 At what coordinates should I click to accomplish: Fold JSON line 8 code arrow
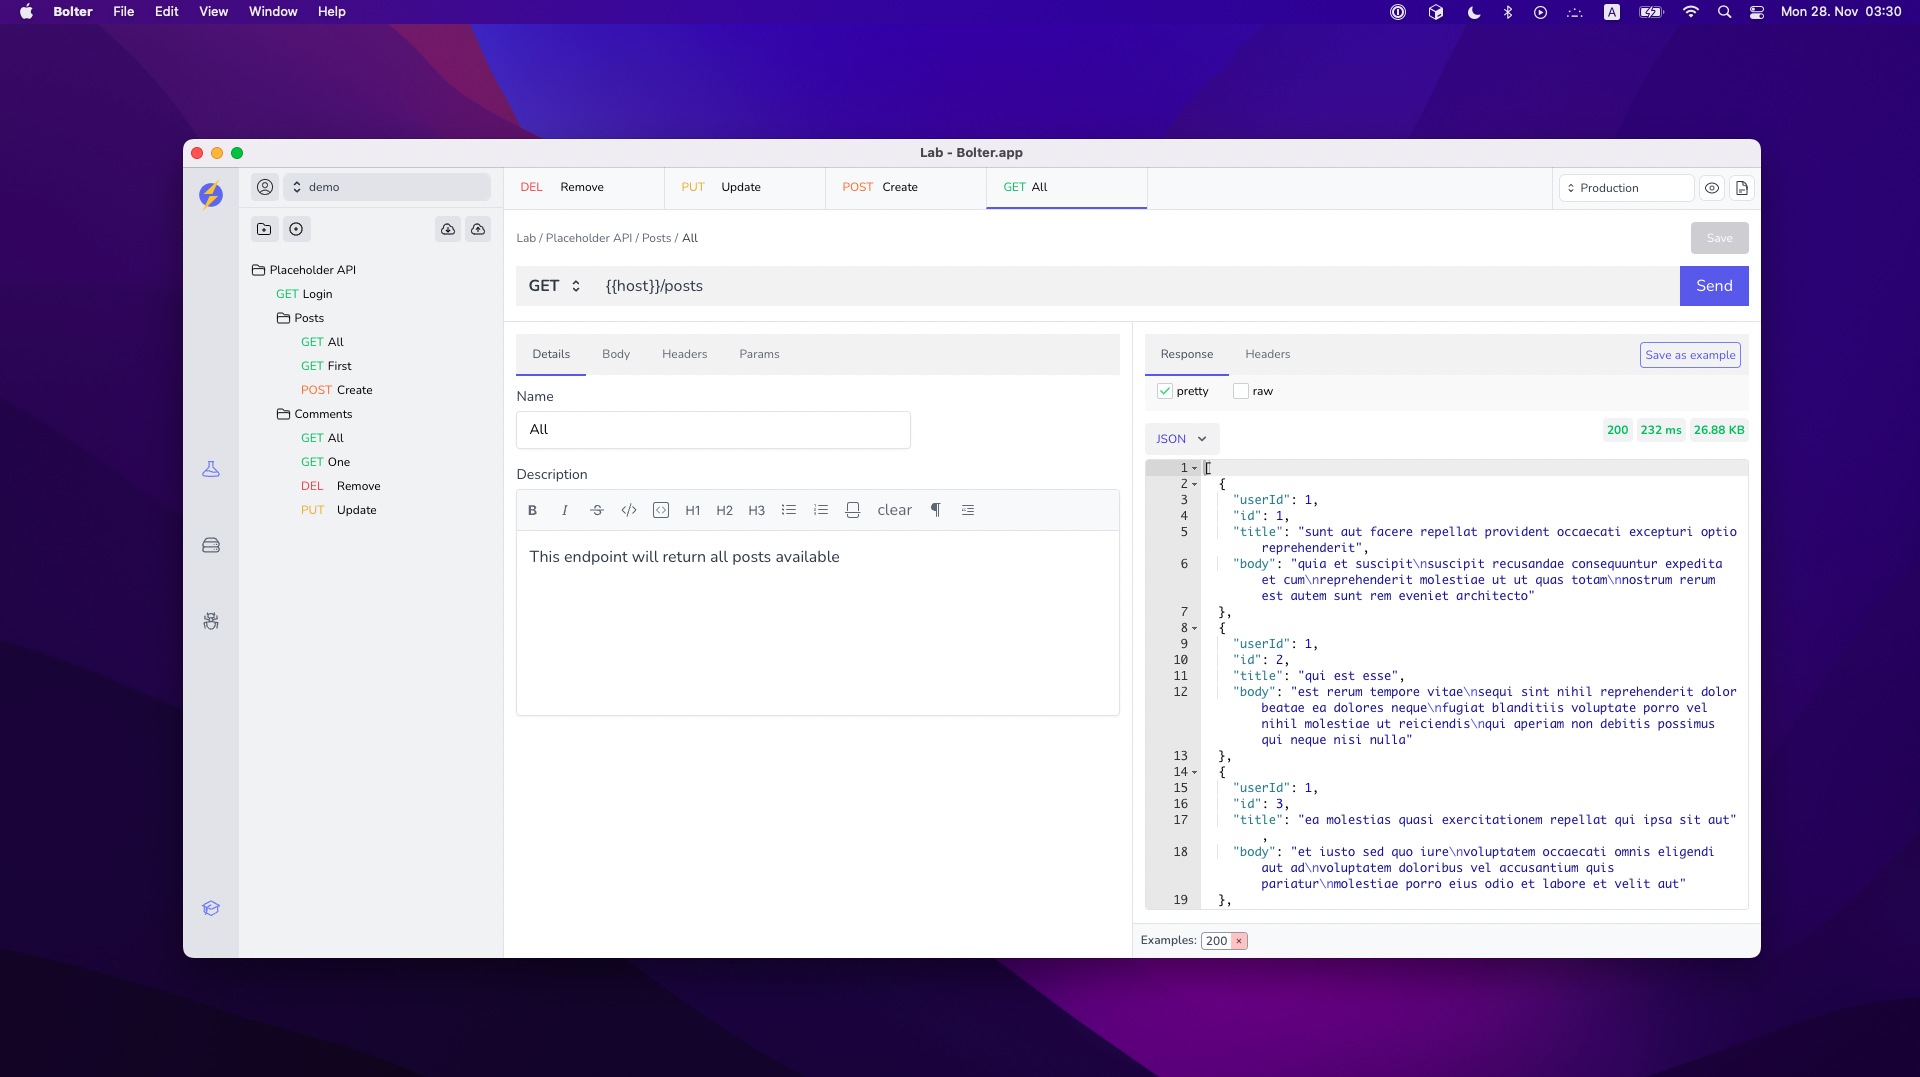tap(1194, 628)
